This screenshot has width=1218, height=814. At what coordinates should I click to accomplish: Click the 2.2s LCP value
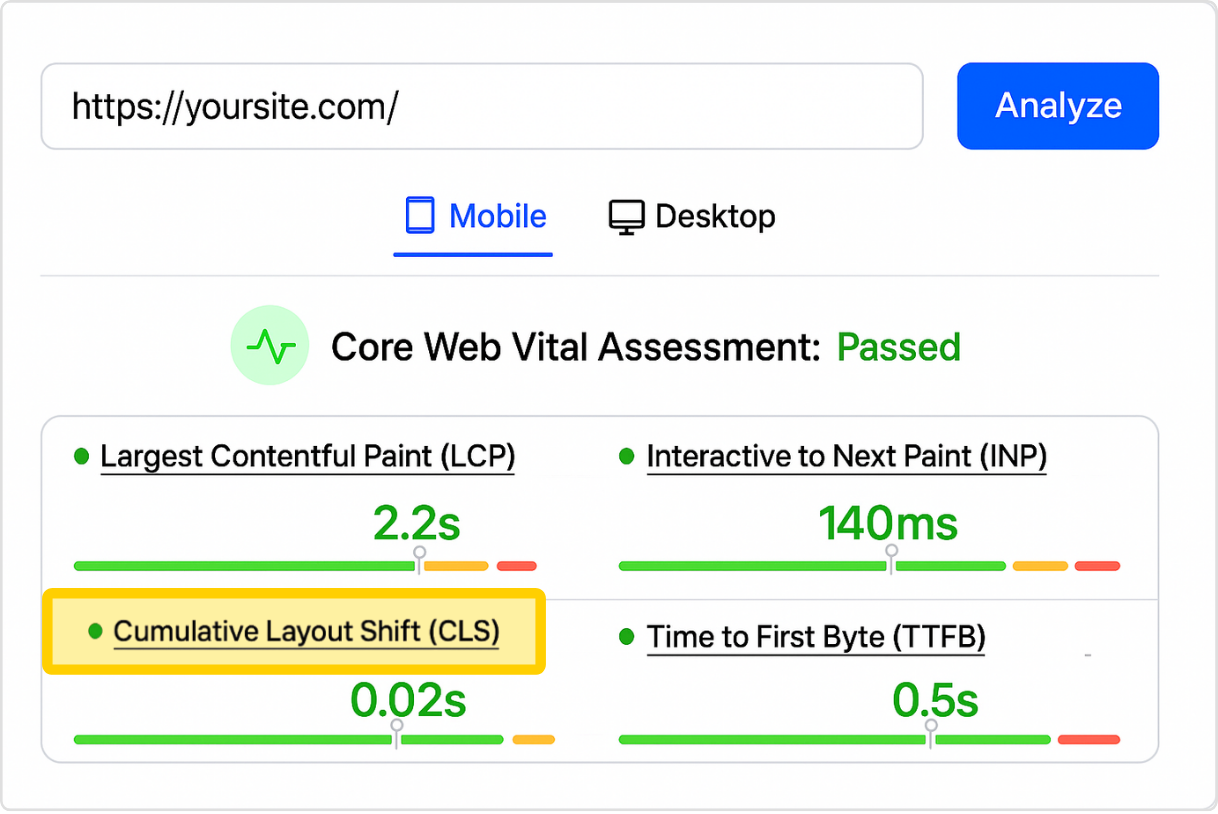[416, 524]
